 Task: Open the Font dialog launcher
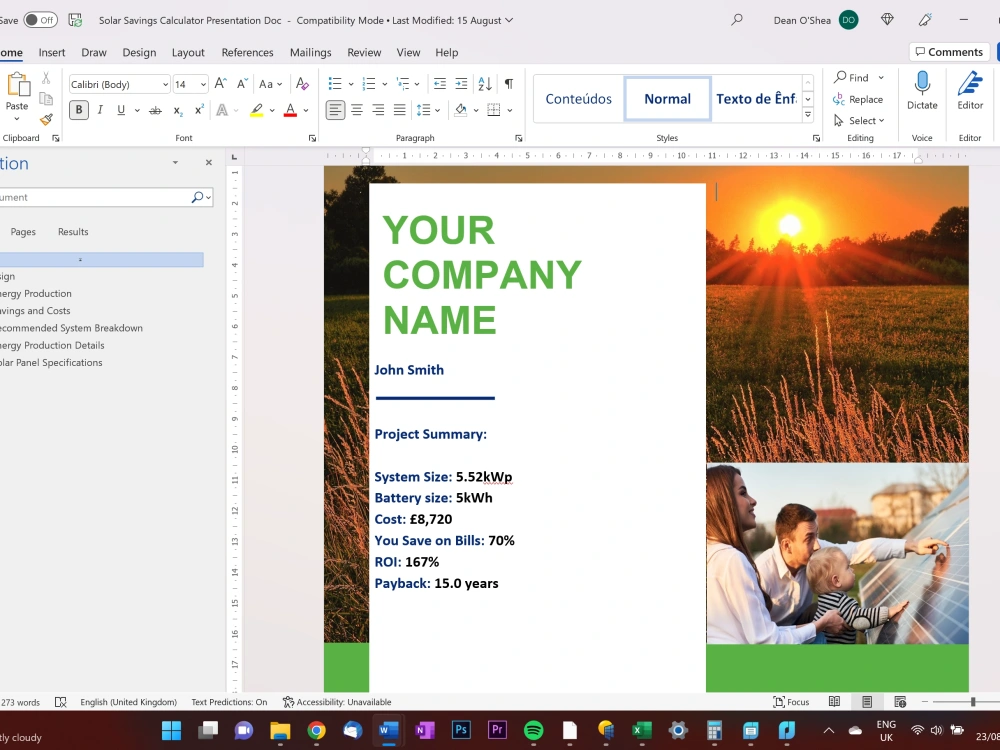(x=312, y=138)
